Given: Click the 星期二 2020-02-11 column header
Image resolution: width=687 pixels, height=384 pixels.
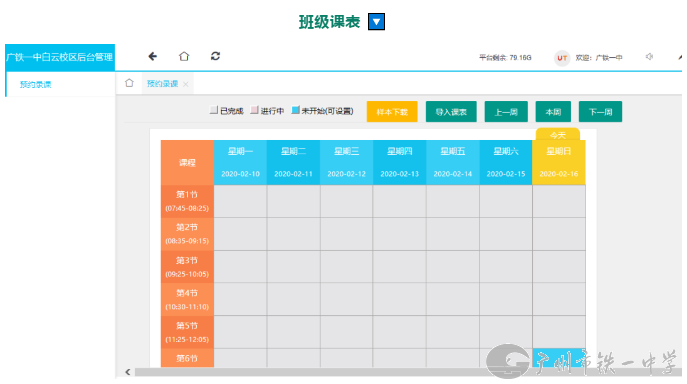Looking at the screenshot, I should 294,162.
